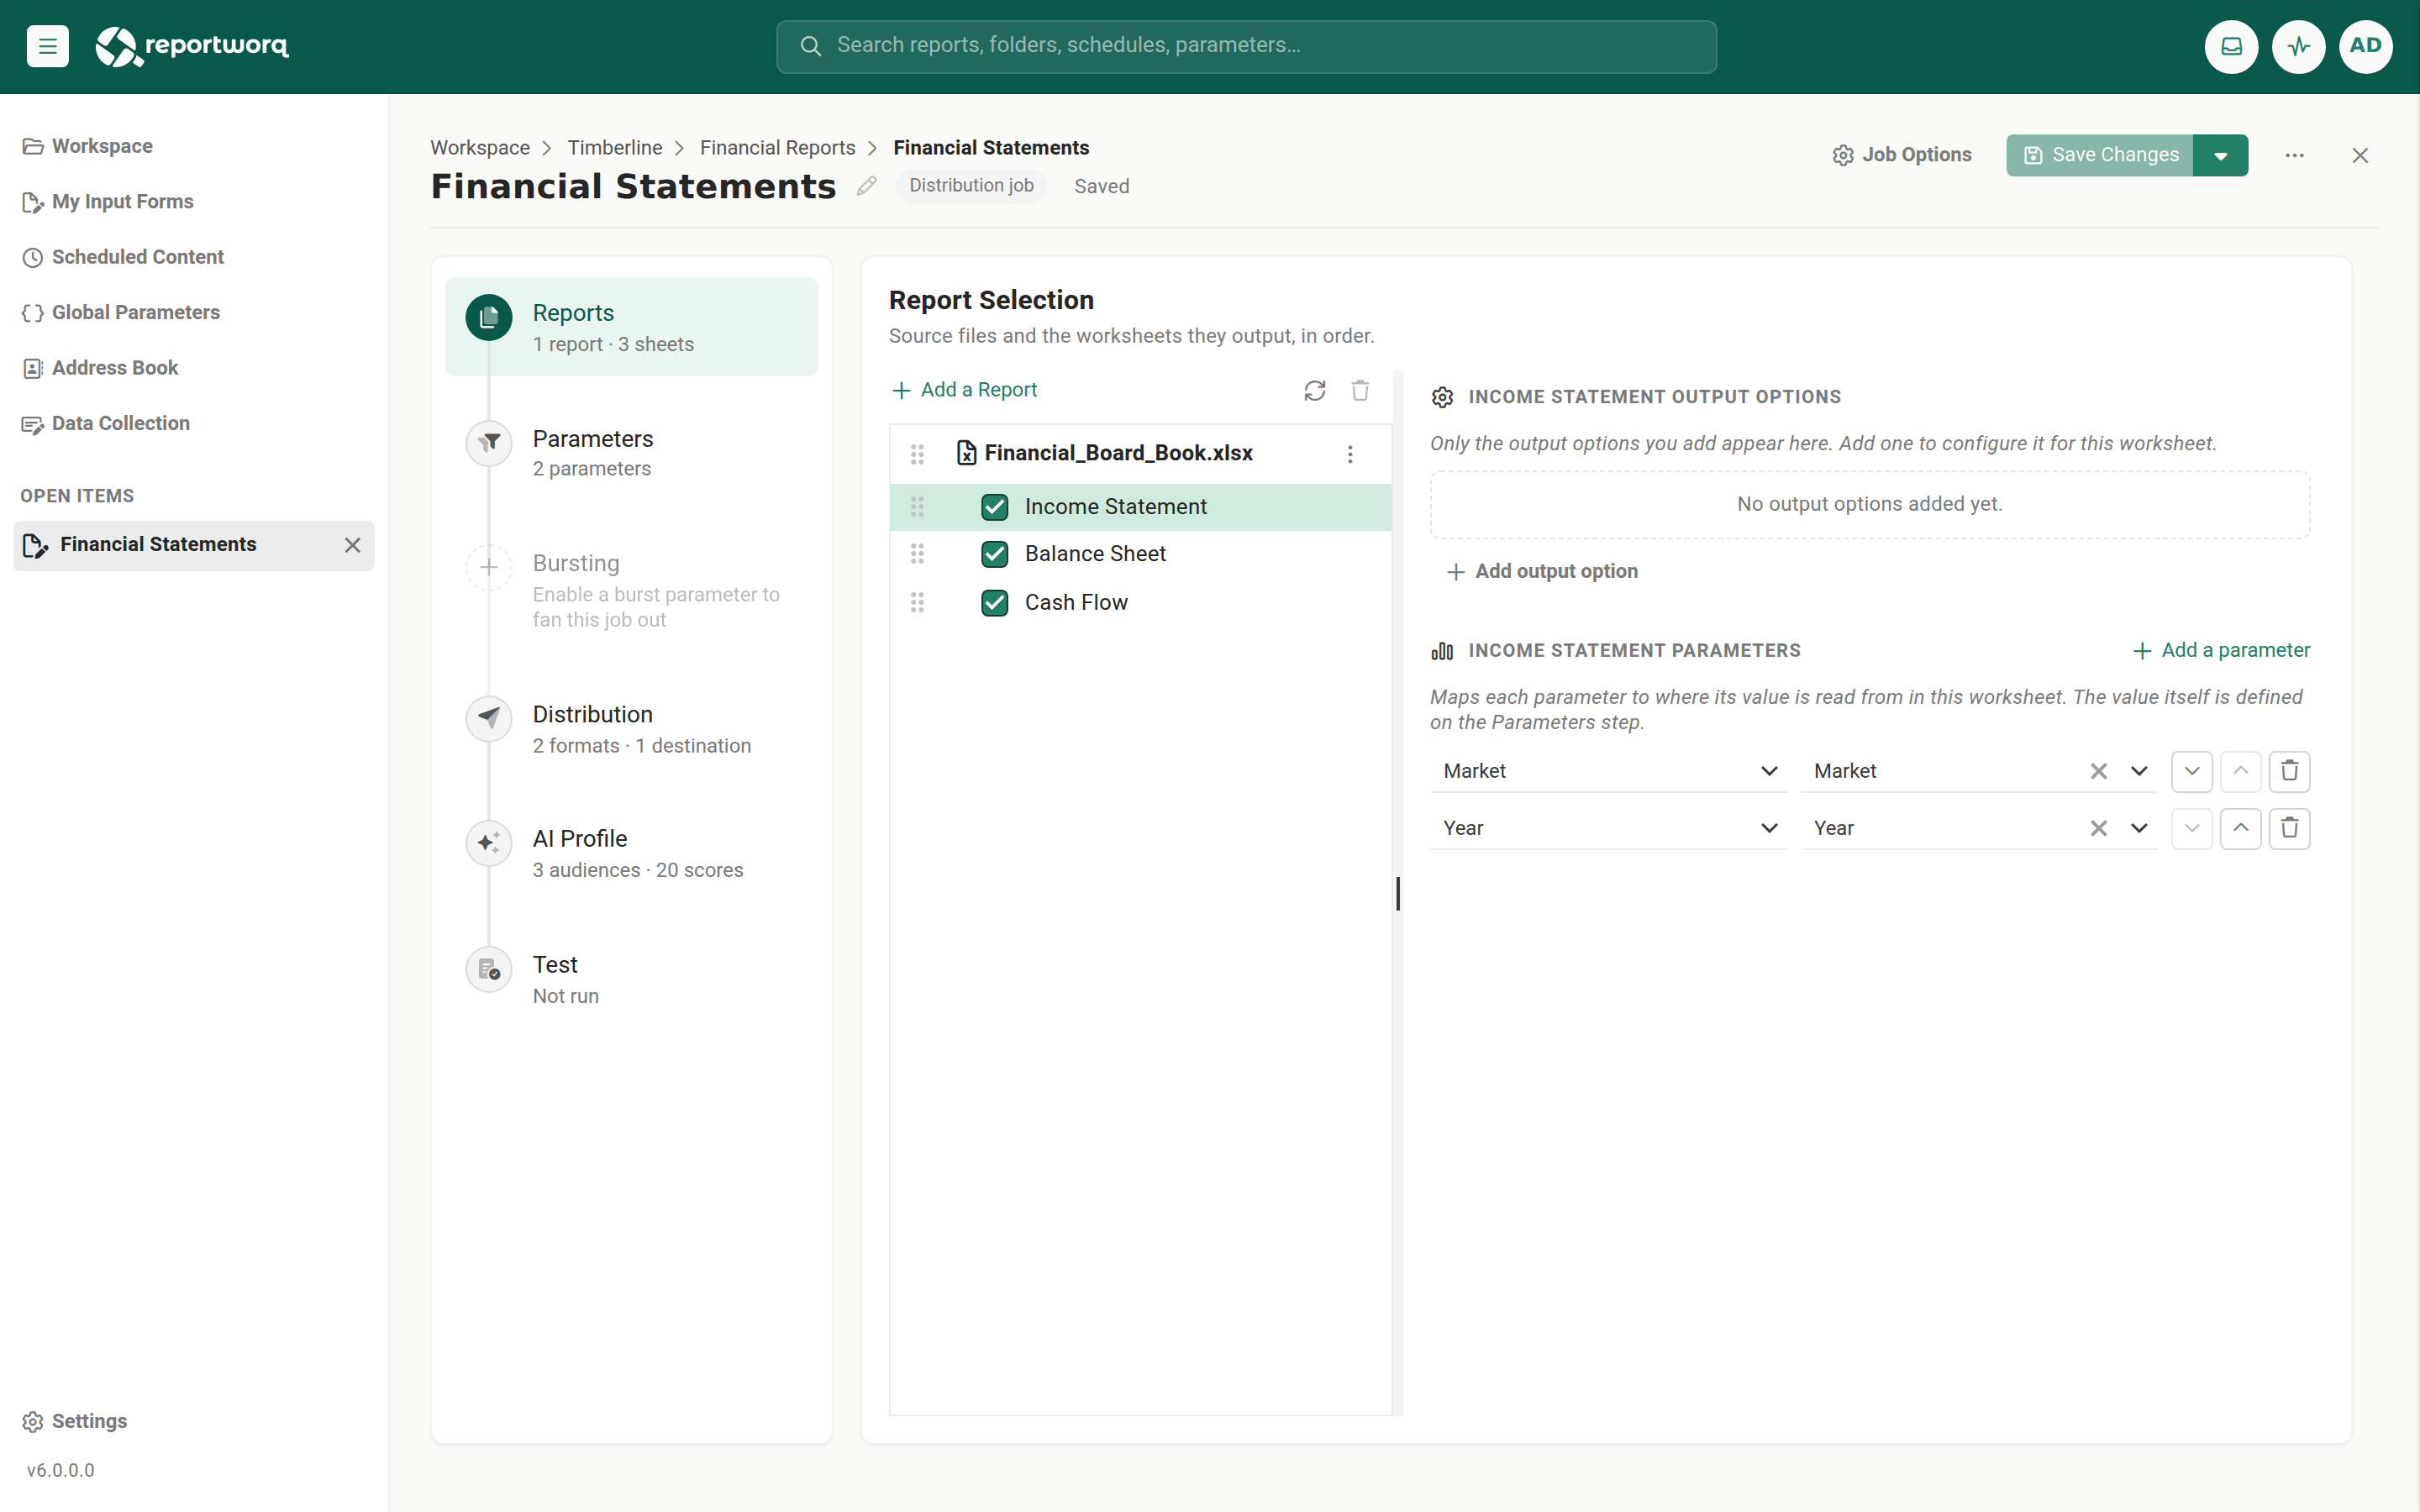The height and width of the screenshot is (1512, 2420).
Task: Click Add a parameter link
Action: 2220,651
